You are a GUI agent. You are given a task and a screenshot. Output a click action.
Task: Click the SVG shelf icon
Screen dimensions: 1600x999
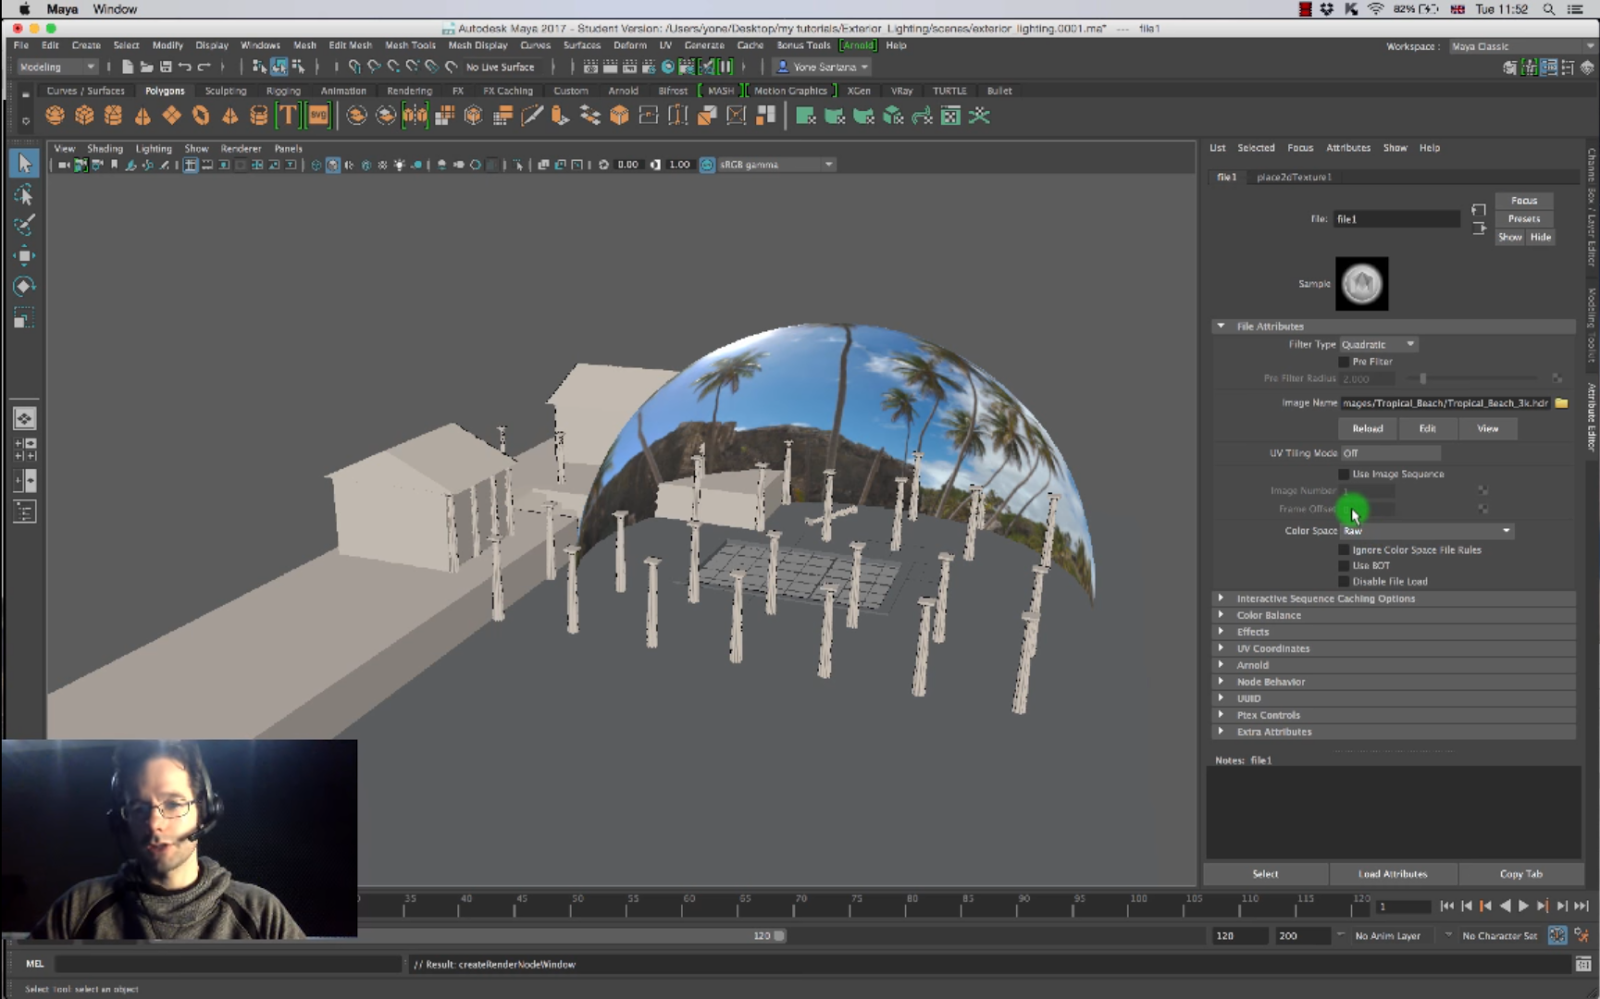coord(318,116)
